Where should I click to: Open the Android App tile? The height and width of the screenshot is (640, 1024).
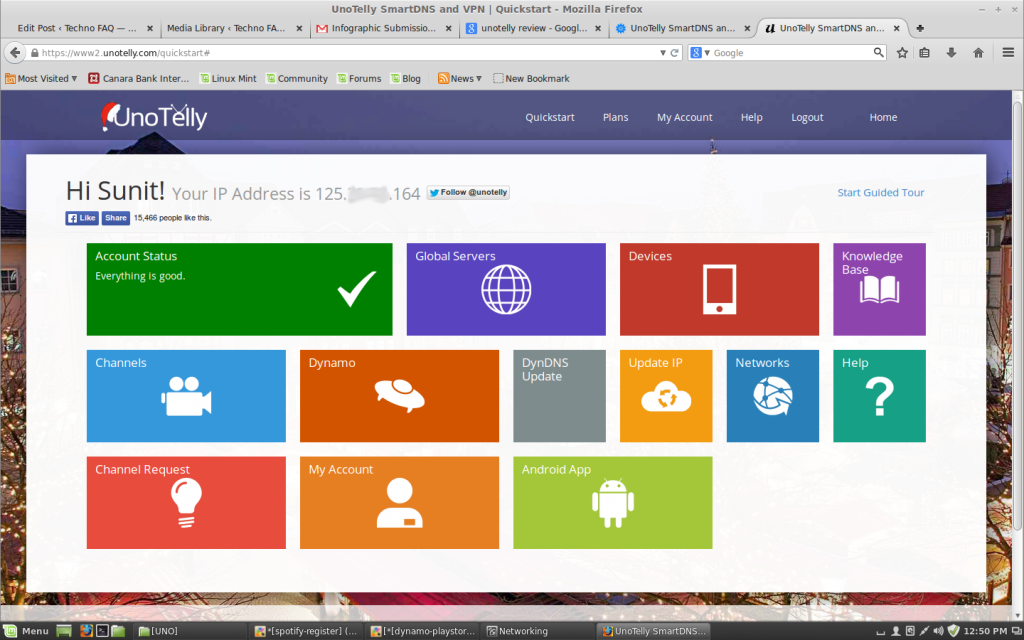612,503
